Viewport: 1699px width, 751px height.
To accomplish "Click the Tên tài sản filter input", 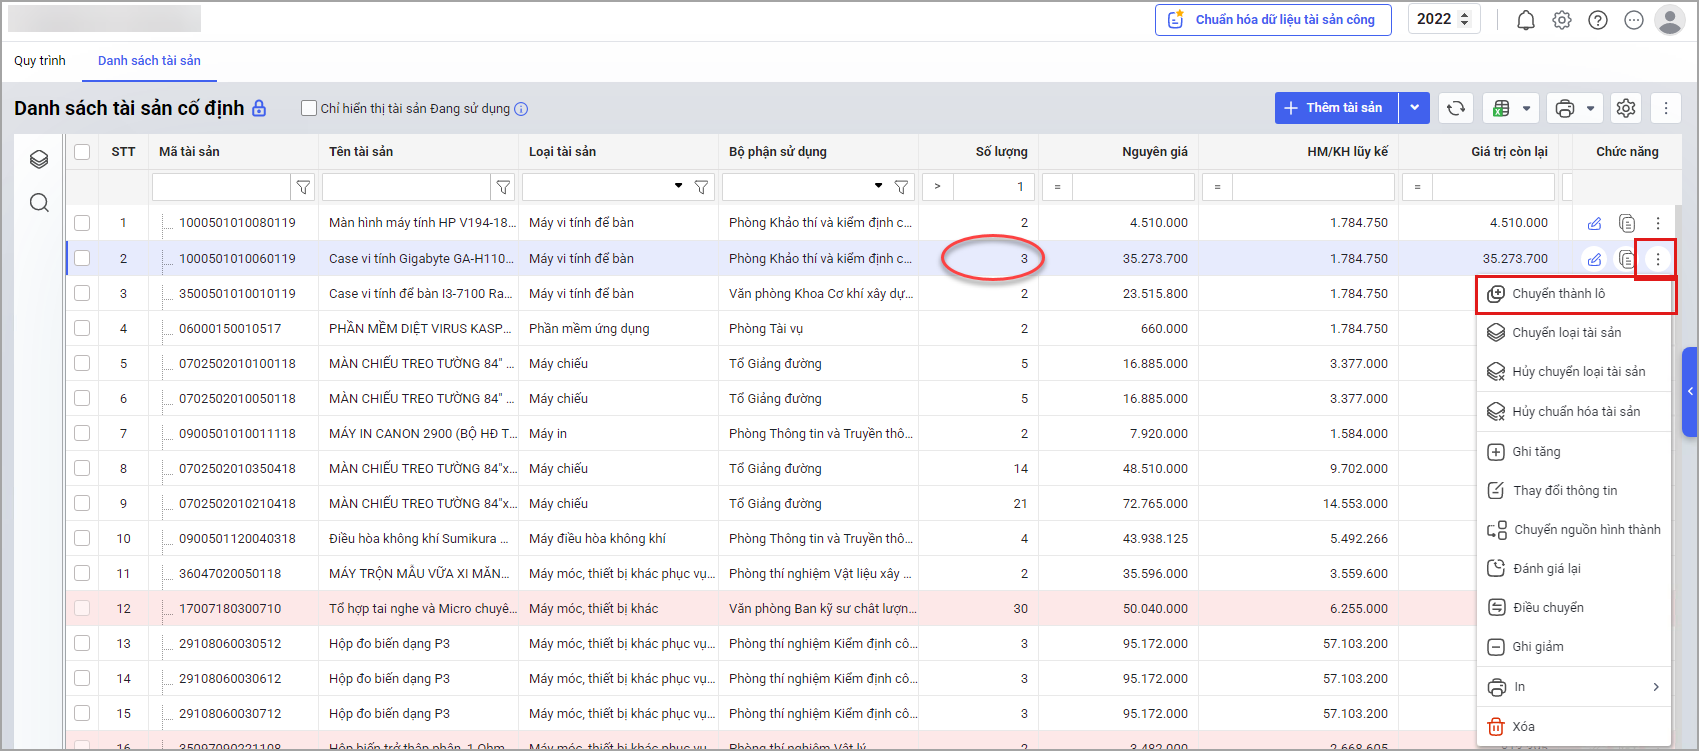I will tap(406, 187).
